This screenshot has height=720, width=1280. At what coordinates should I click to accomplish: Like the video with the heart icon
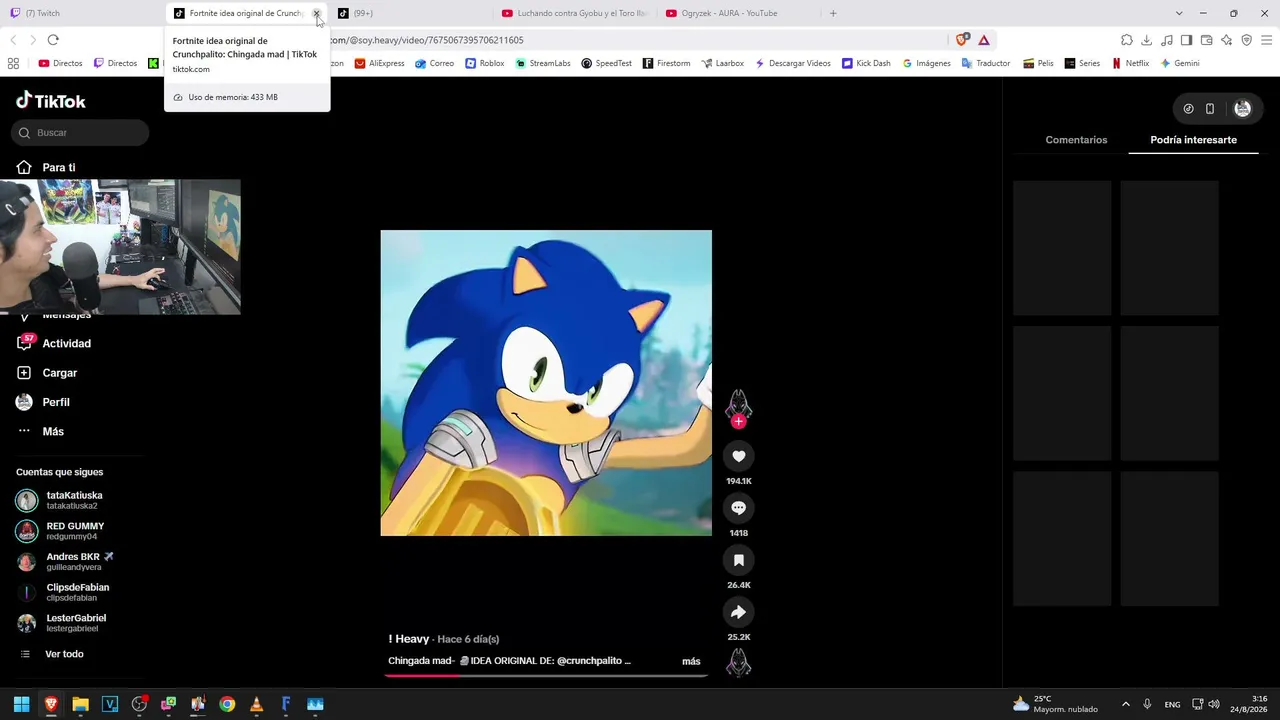(738, 456)
